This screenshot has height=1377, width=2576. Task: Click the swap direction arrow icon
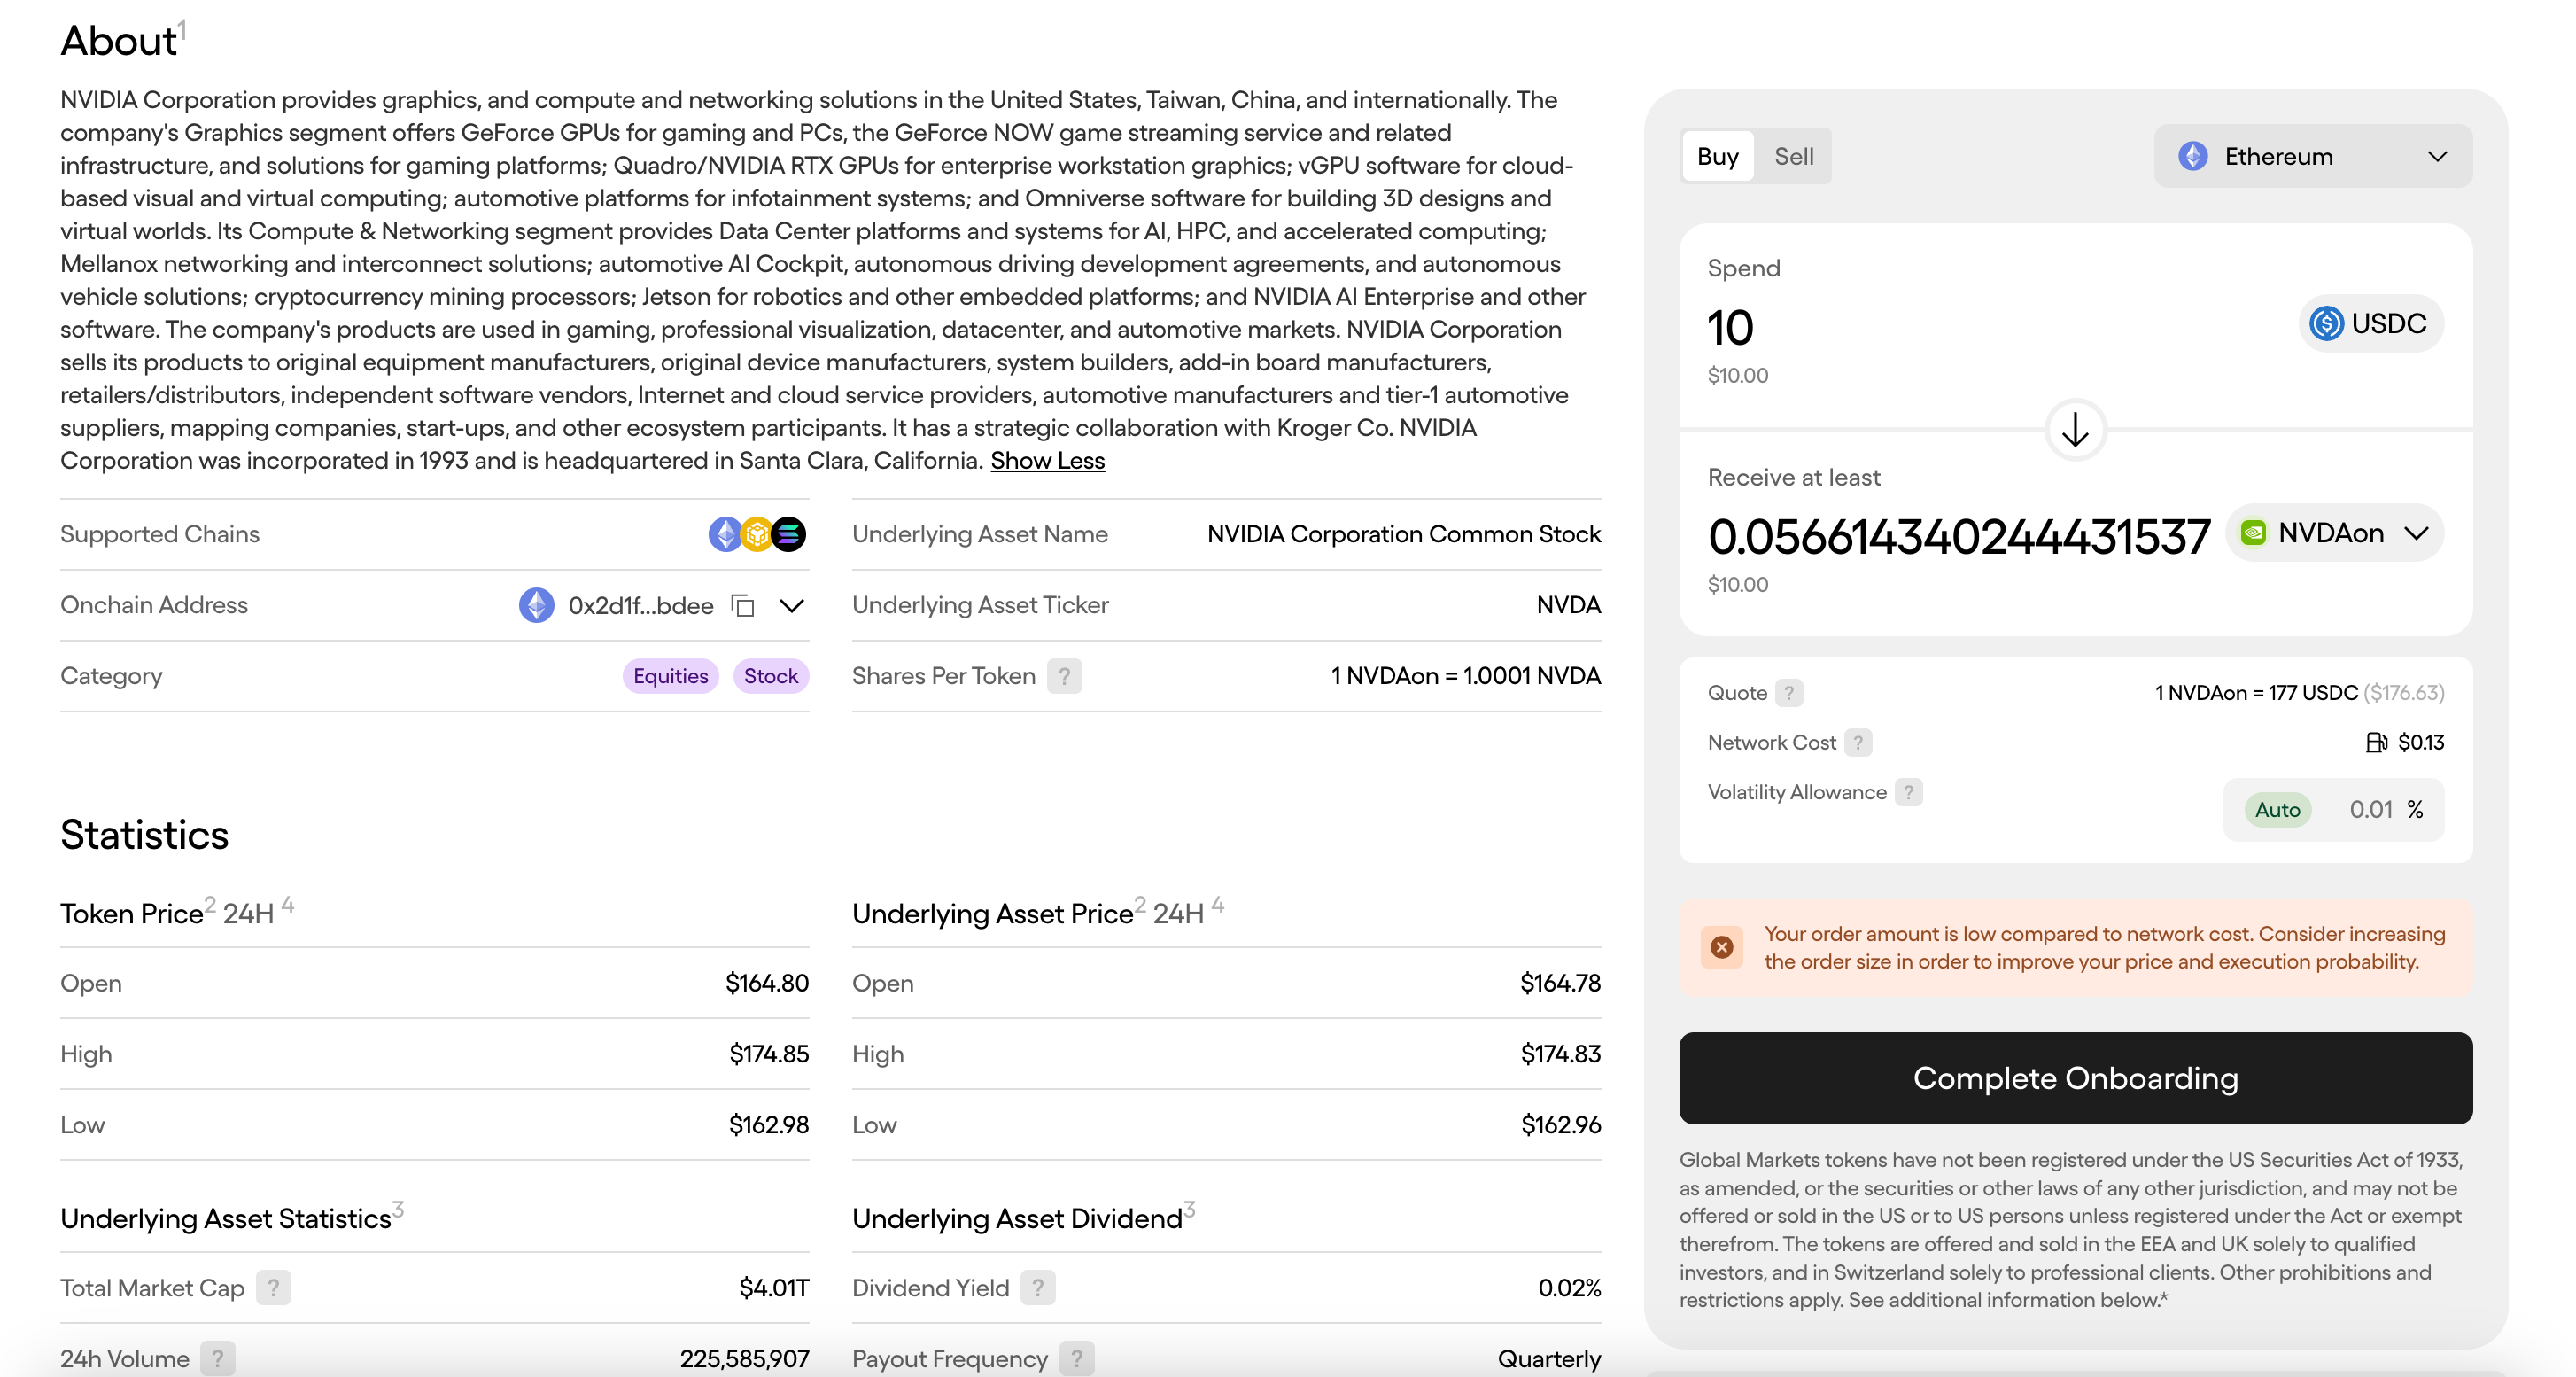tap(2075, 430)
